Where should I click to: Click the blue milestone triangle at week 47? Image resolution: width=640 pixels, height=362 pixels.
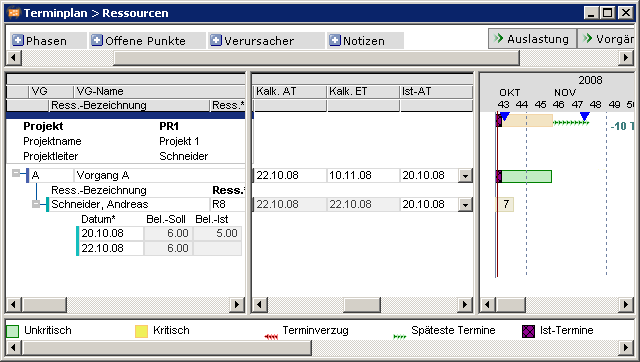pyautogui.click(x=584, y=116)
